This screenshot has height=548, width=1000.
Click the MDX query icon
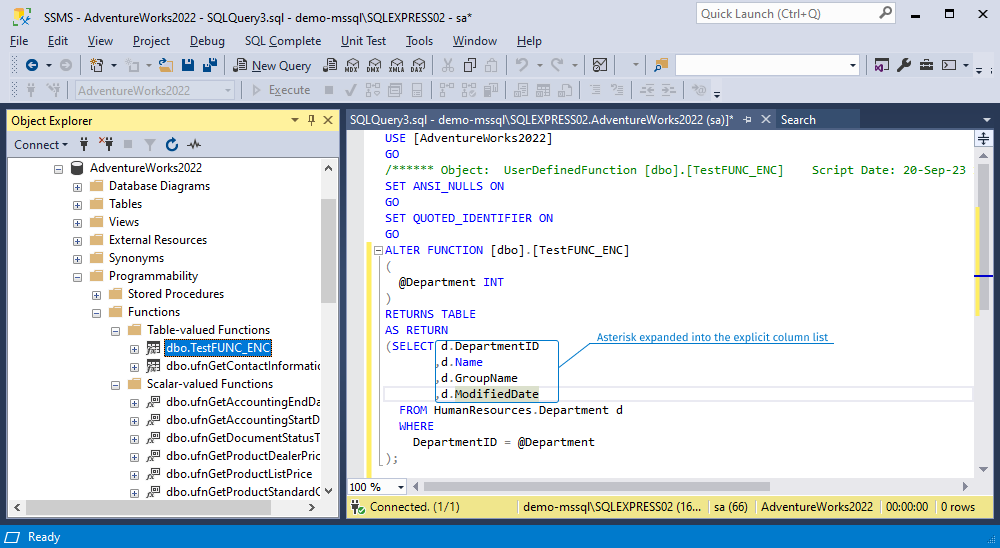click(x=352, y=65)
